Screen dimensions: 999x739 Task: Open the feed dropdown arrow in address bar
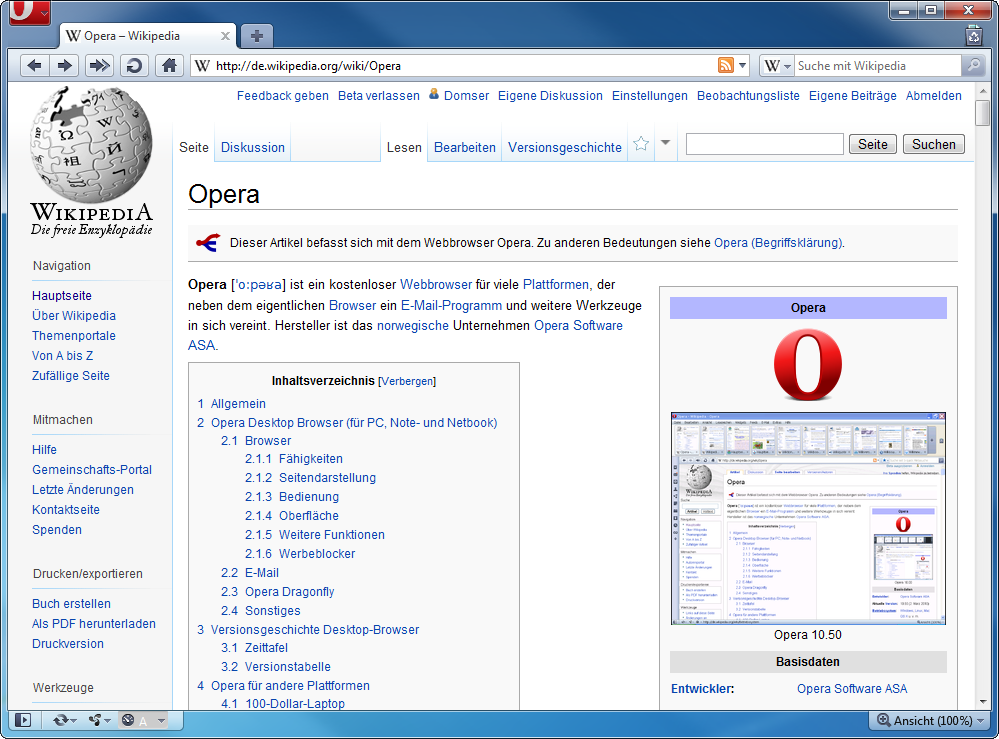[x=742, y=65]
